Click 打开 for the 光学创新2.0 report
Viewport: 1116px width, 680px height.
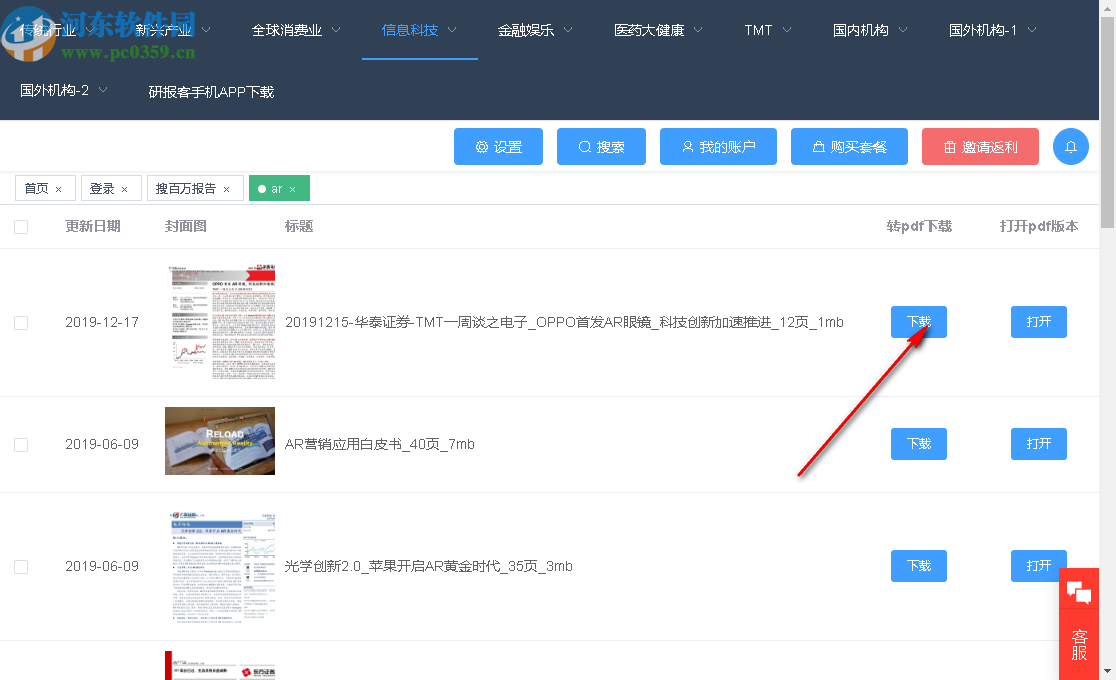point(1038,566)
